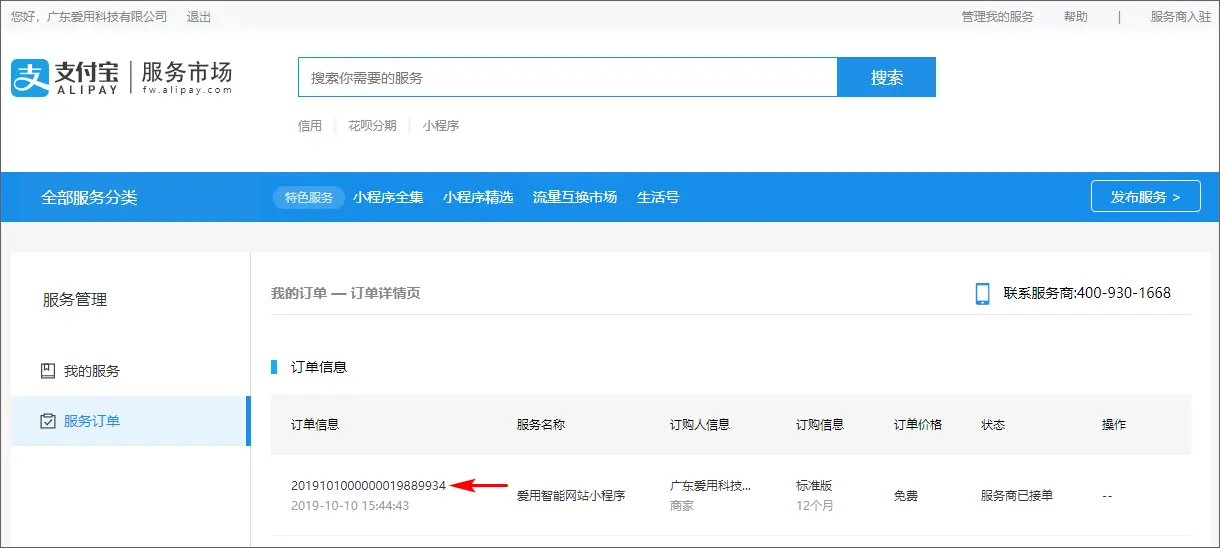Switch to 生活号 navigation item

tap(658, 197)
